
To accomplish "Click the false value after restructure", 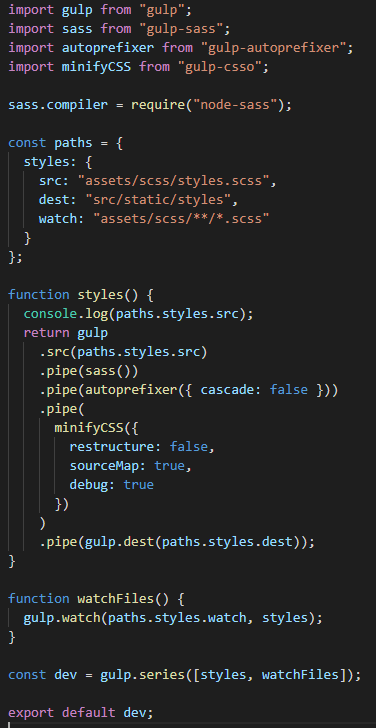I will 188,447.
